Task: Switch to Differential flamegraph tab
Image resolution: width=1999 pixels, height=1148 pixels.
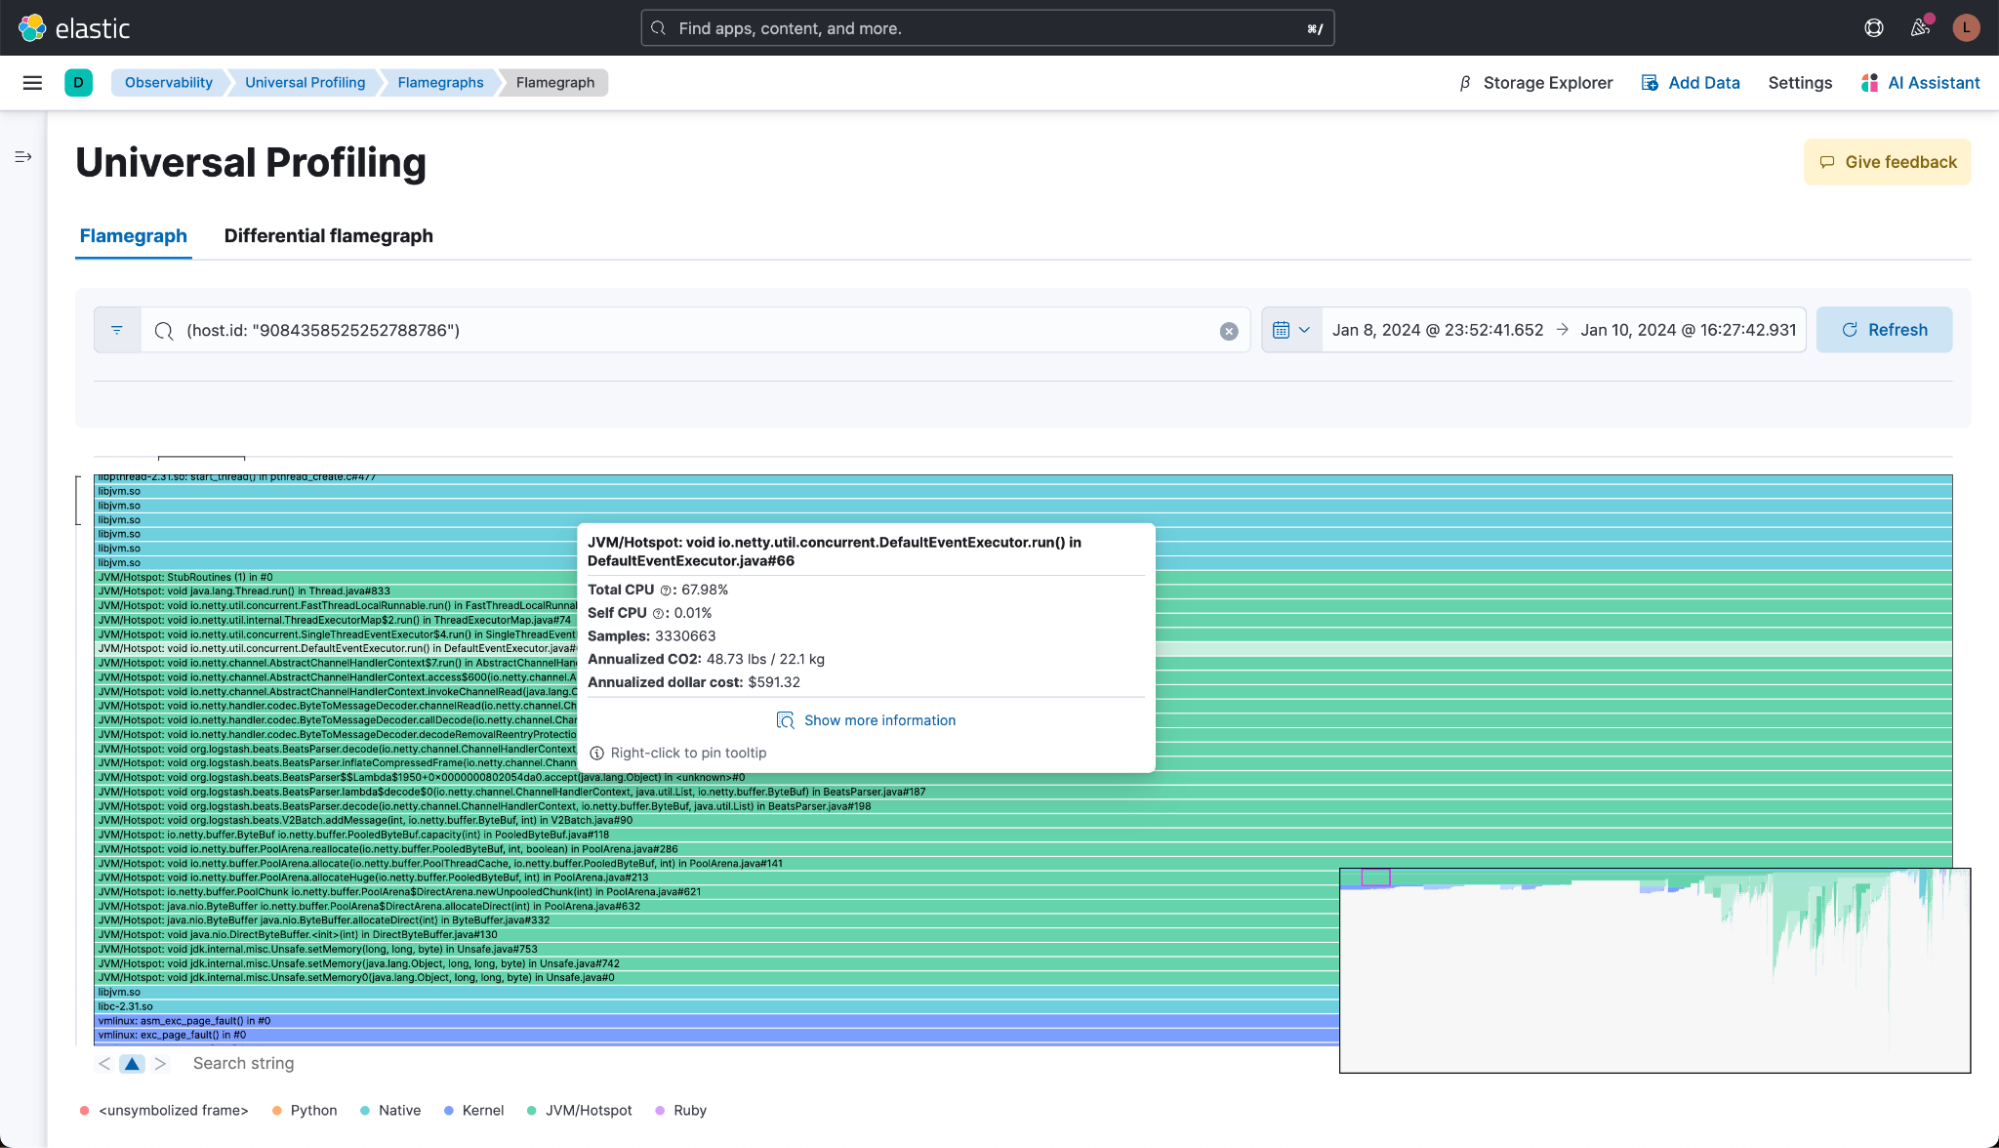Action: (x=328, y=236)
